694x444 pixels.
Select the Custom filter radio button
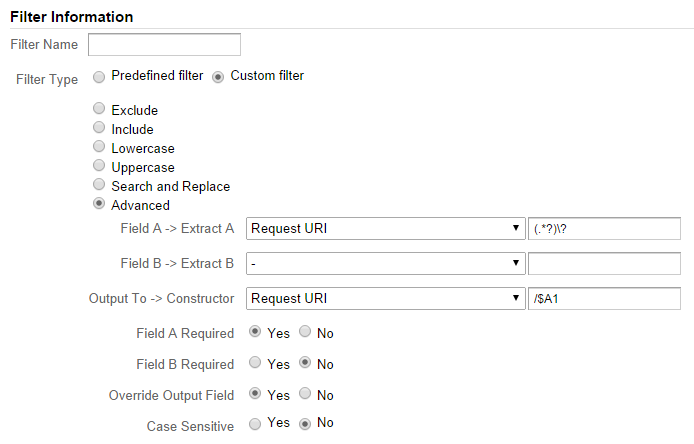pyautogui.click(x=218, y=76)
